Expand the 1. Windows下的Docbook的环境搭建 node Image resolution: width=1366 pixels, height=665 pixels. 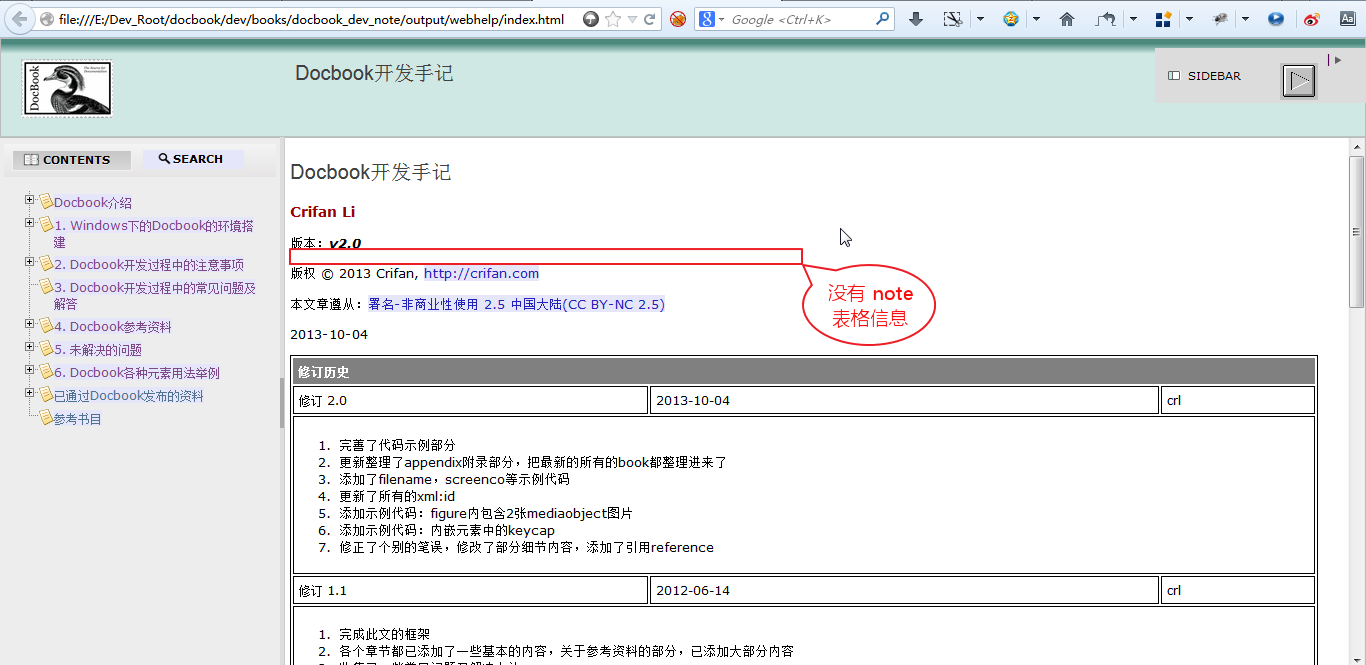(x=30, y=223)
